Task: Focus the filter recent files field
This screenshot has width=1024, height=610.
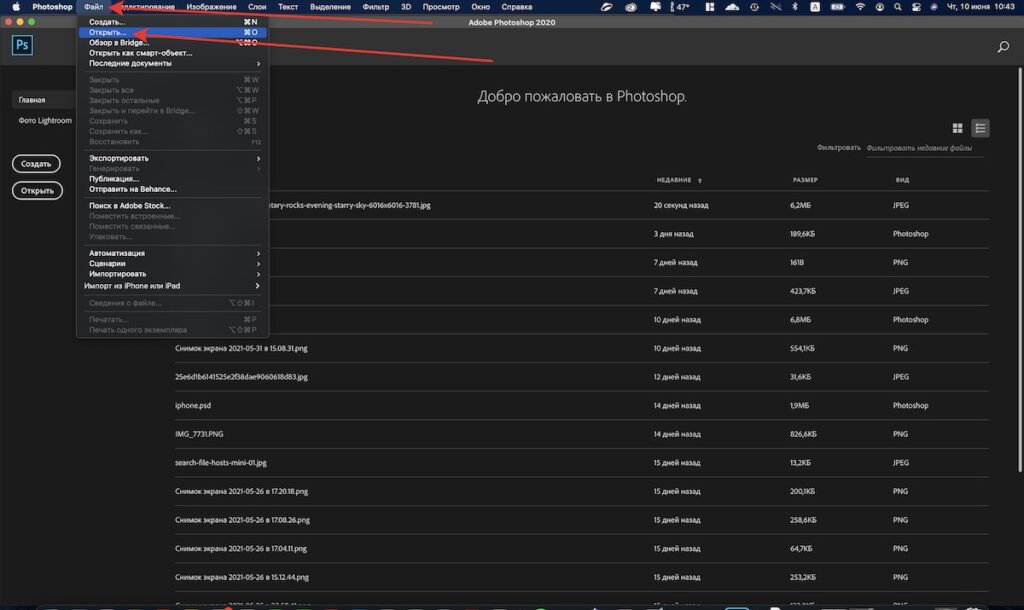Action: [924, 148]
